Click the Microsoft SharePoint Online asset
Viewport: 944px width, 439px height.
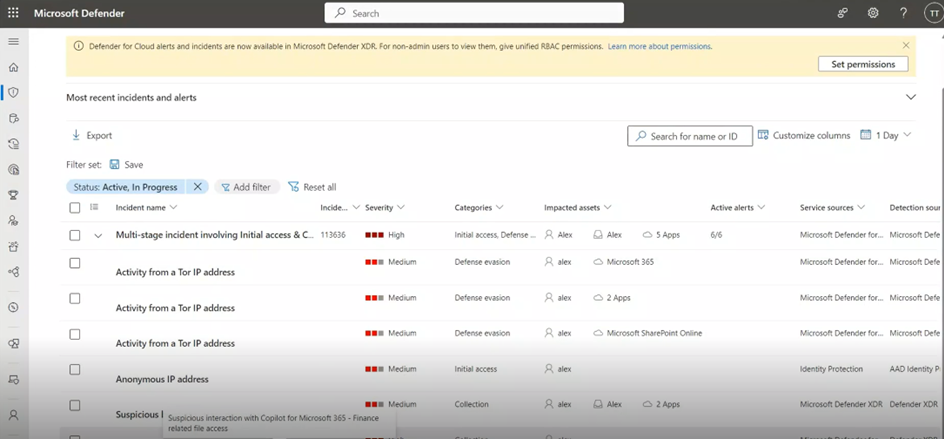pos(648,333)
